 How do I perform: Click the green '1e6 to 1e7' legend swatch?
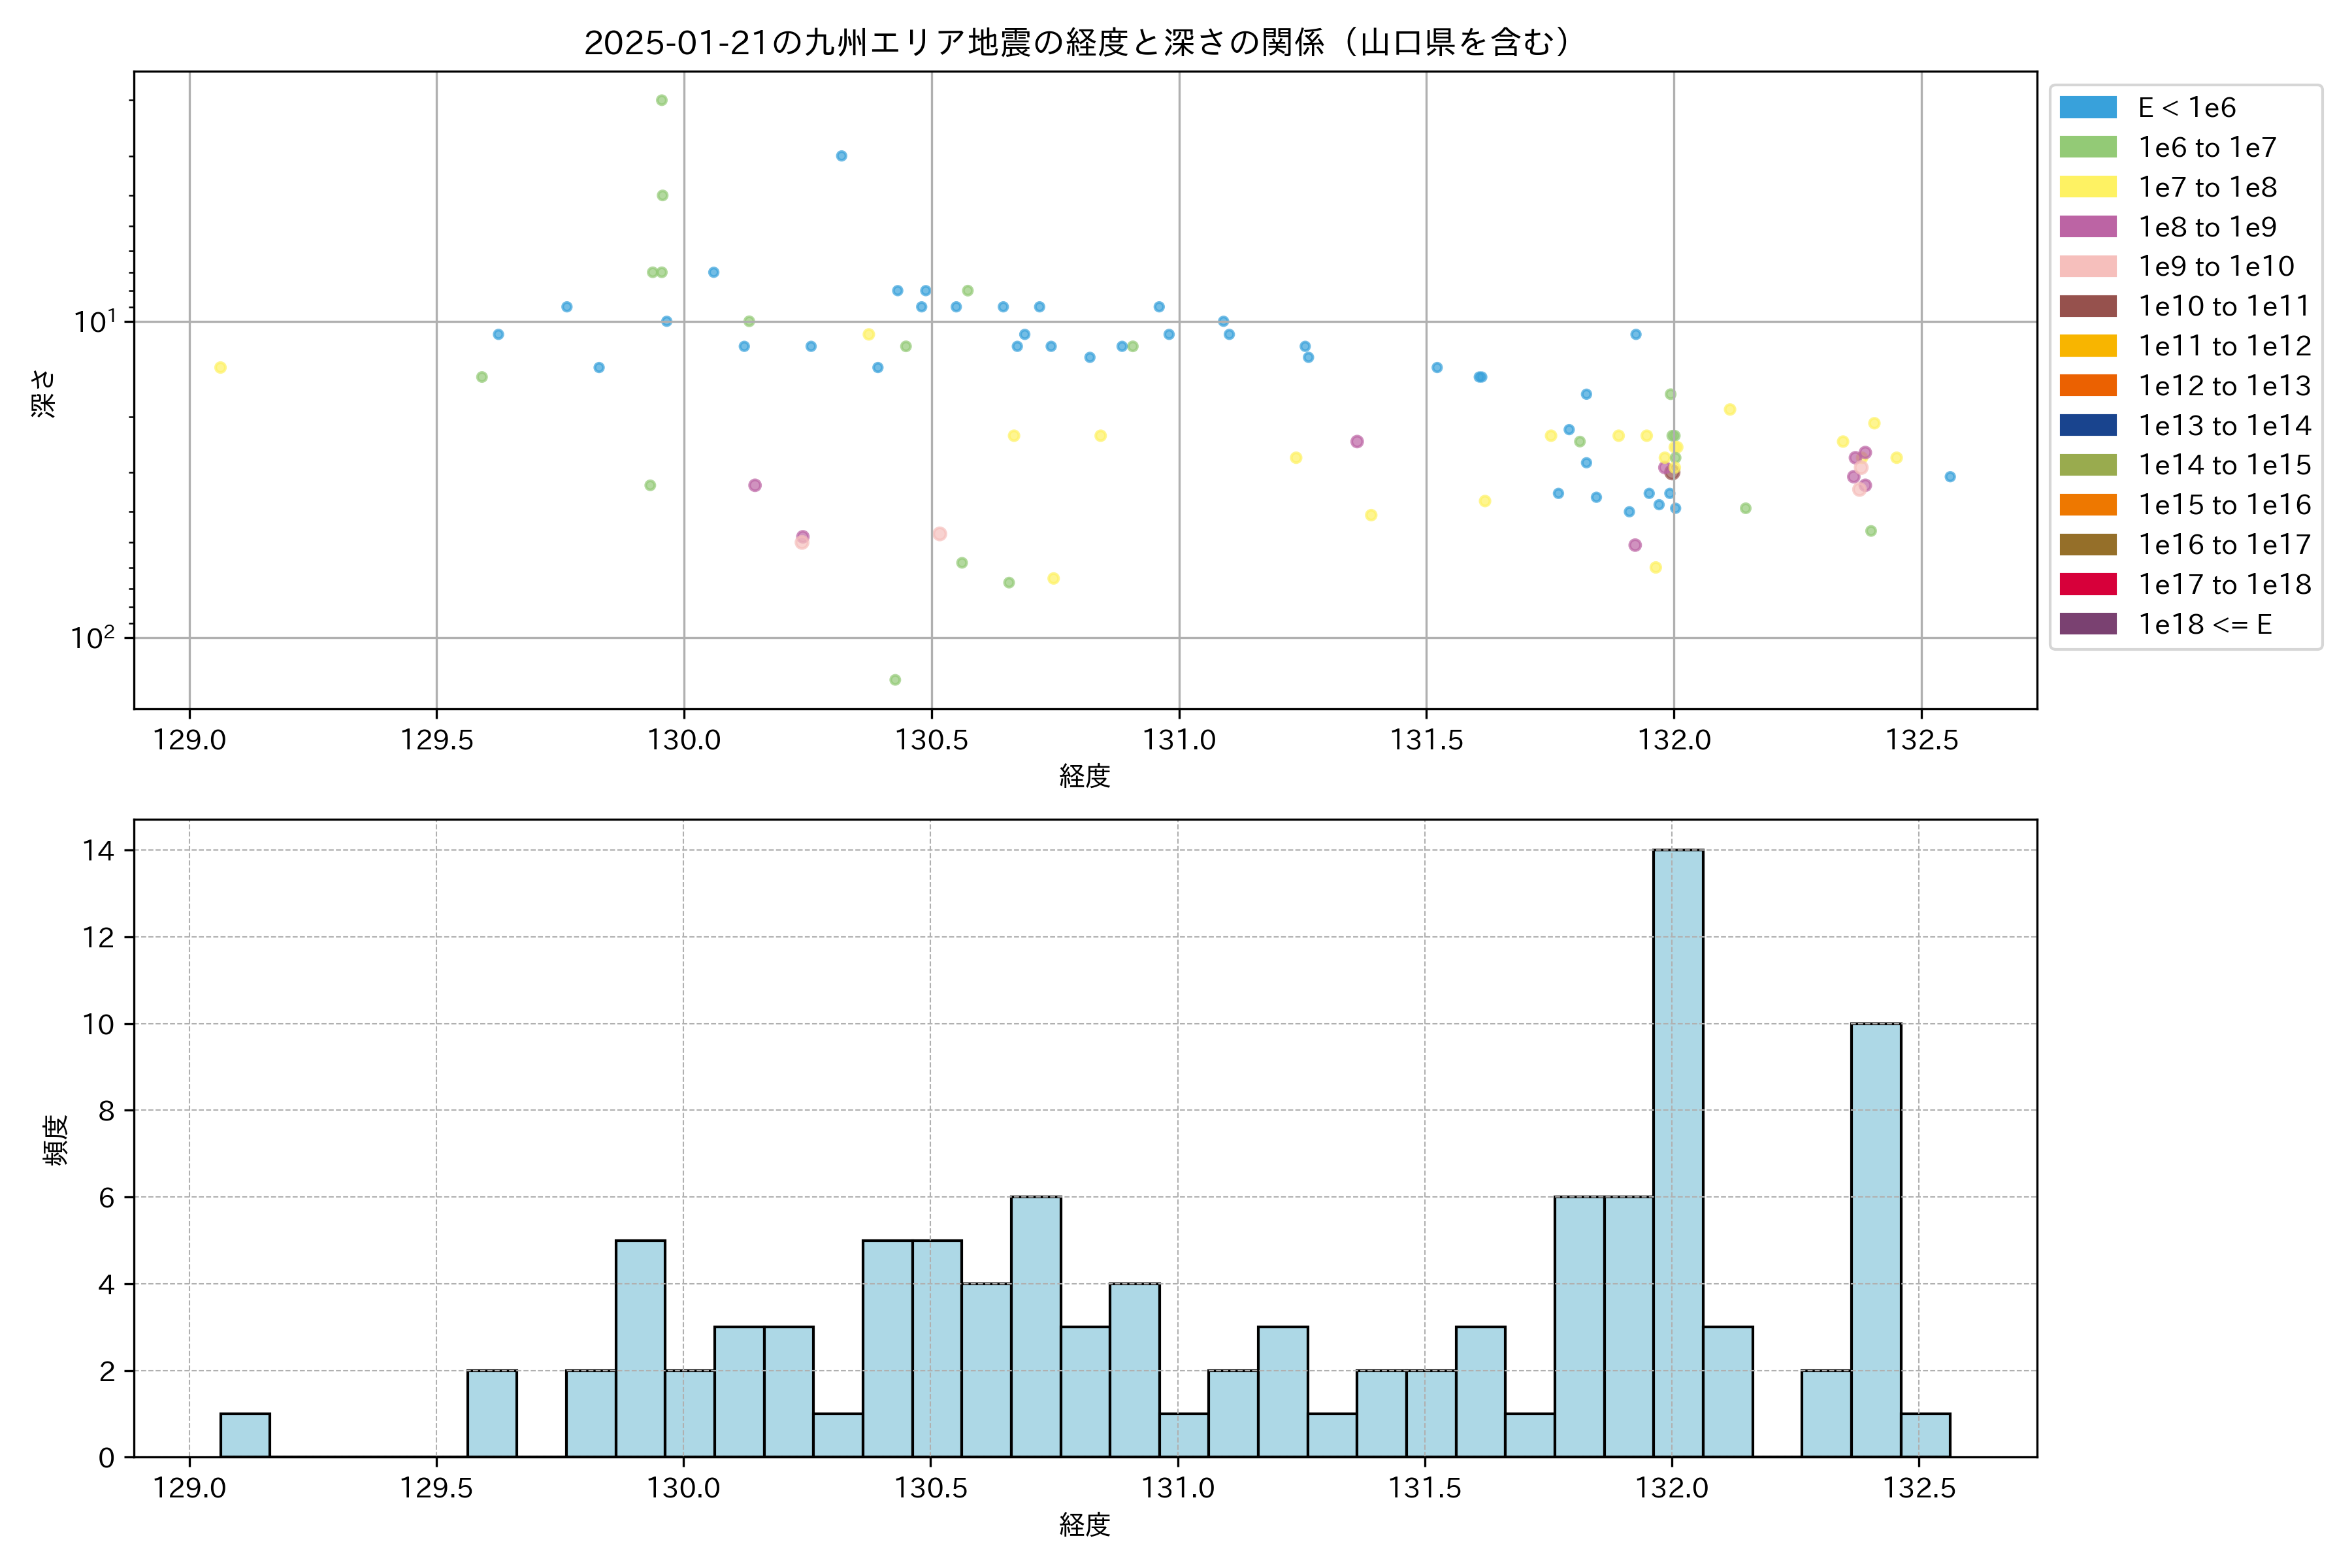2087,147
